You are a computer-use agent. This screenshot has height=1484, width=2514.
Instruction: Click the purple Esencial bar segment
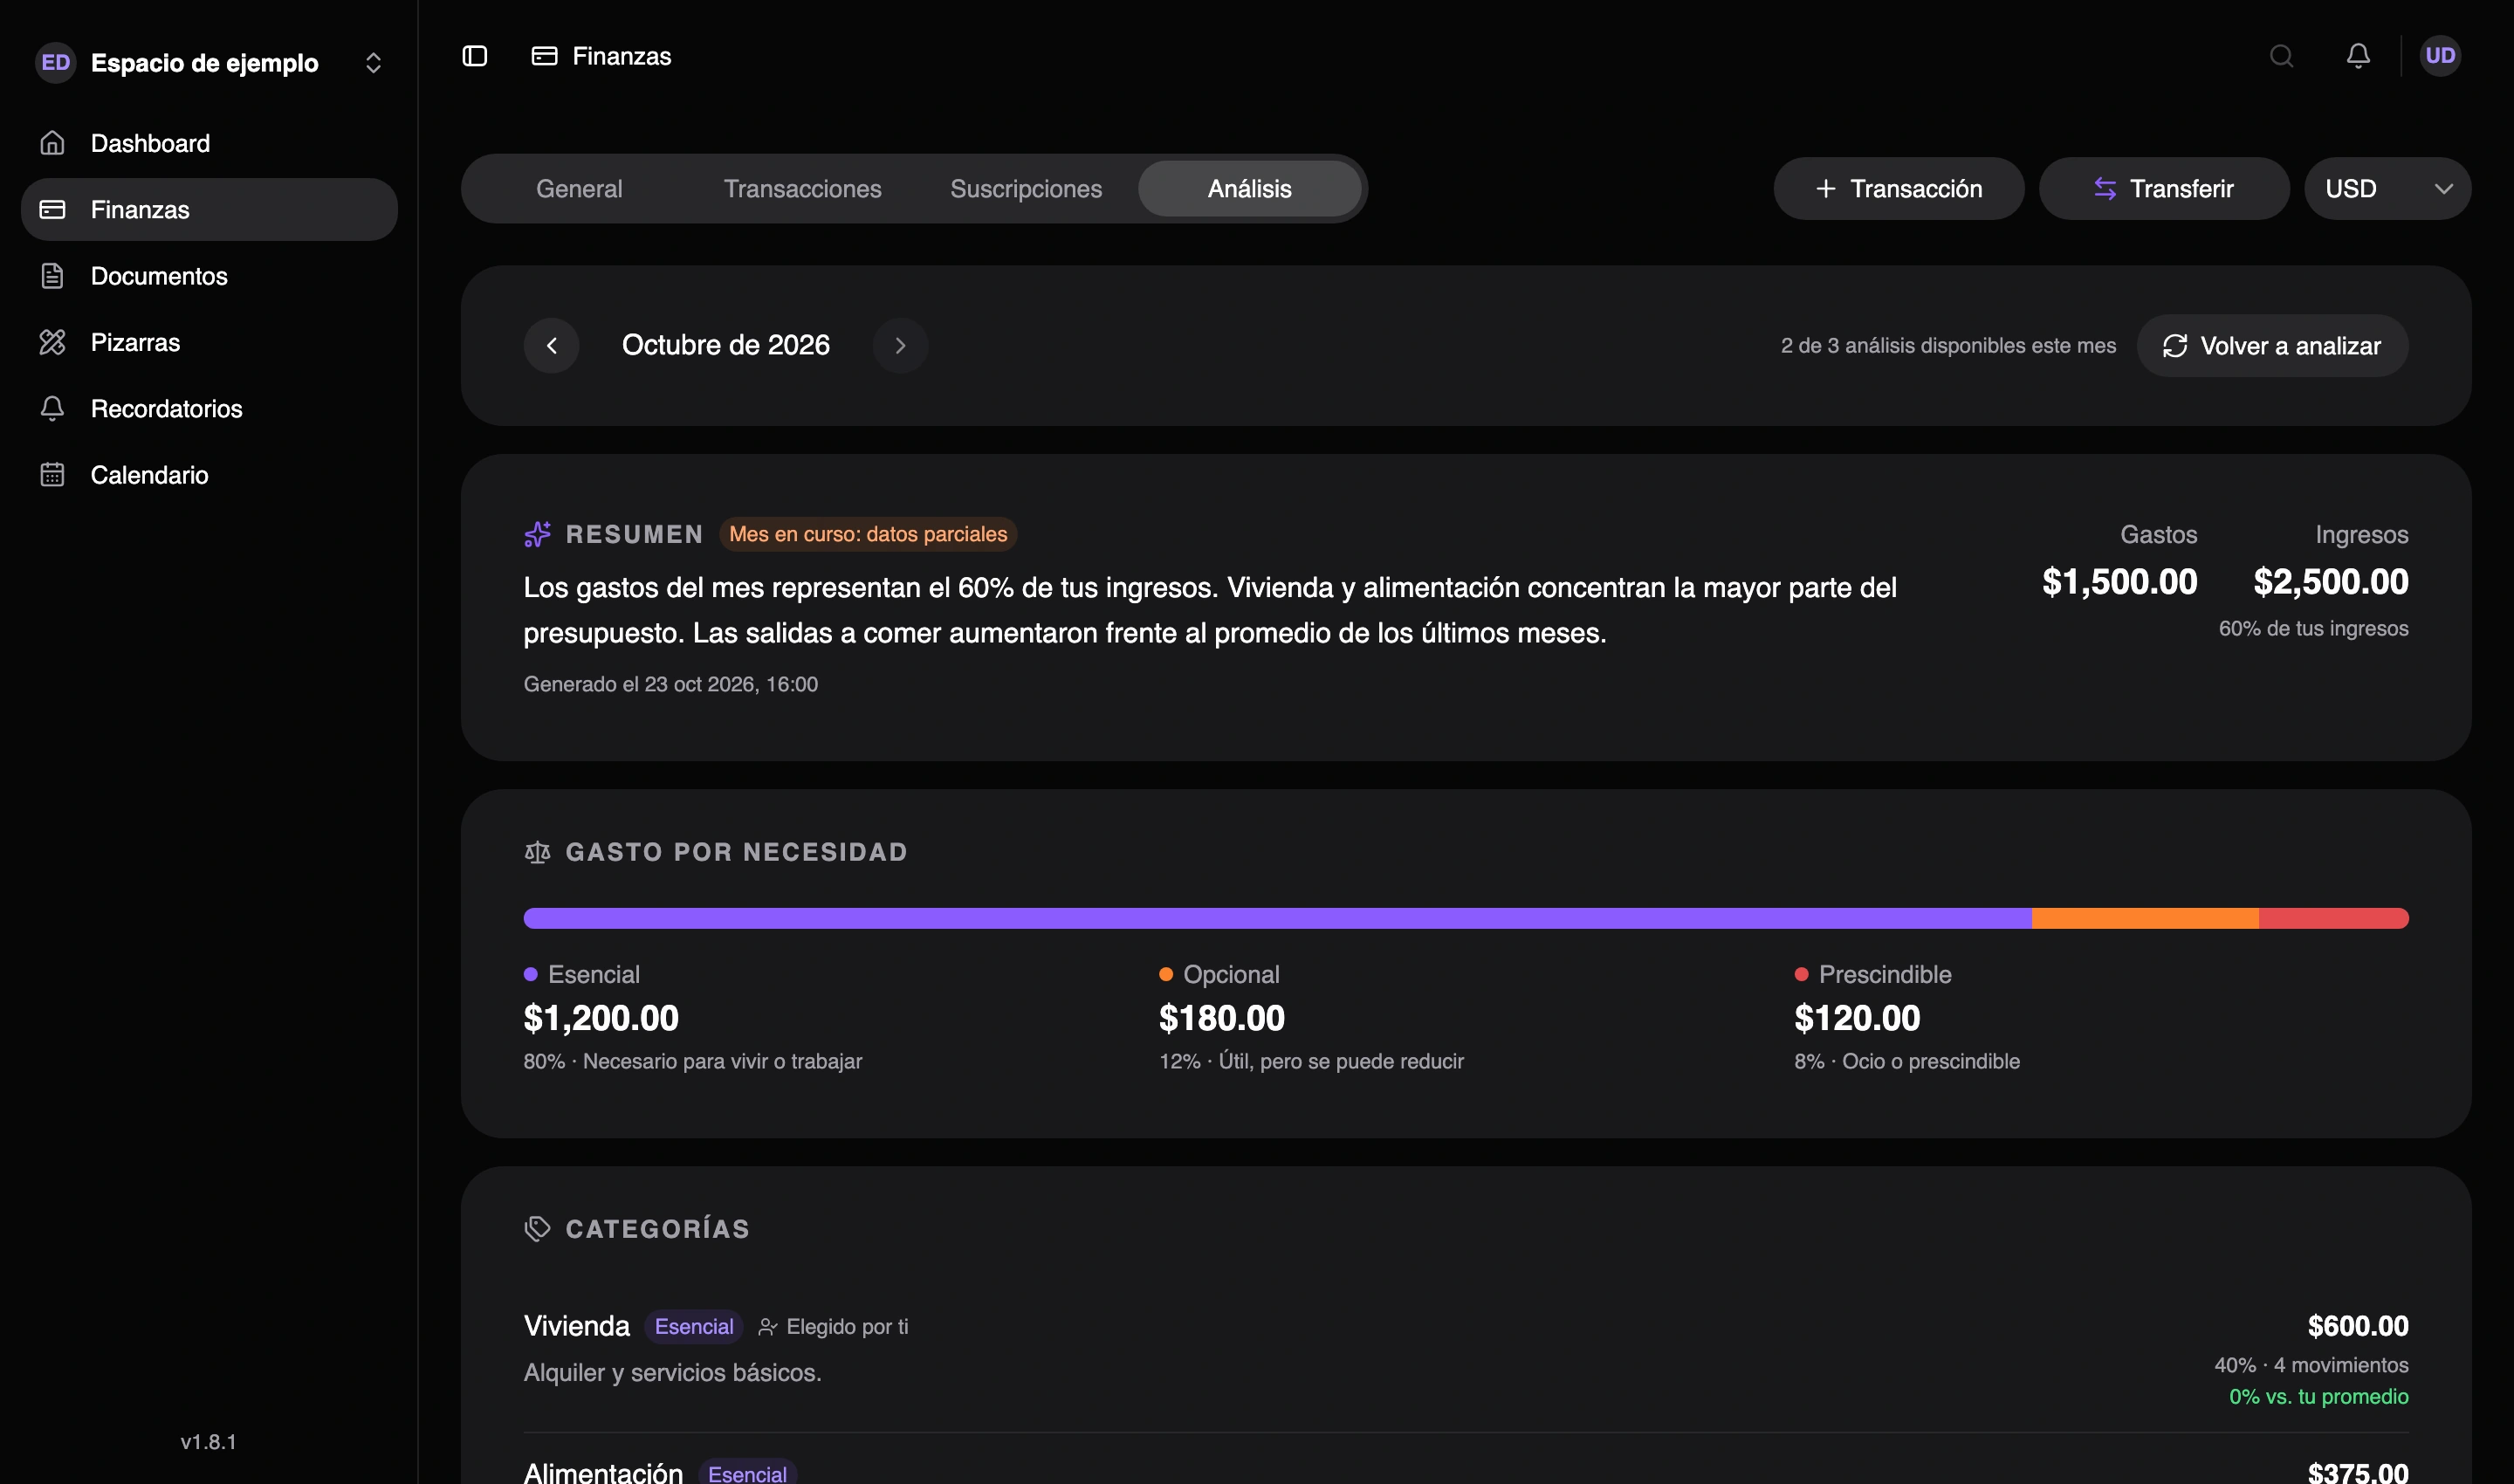tap(1277, 918)
